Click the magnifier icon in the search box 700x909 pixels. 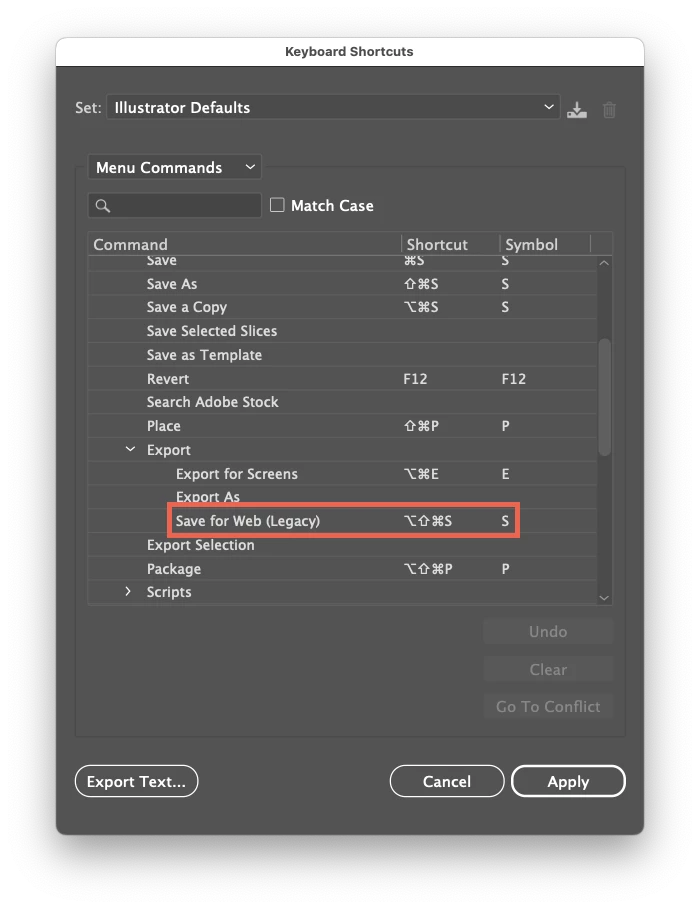[x=103, y=206]
